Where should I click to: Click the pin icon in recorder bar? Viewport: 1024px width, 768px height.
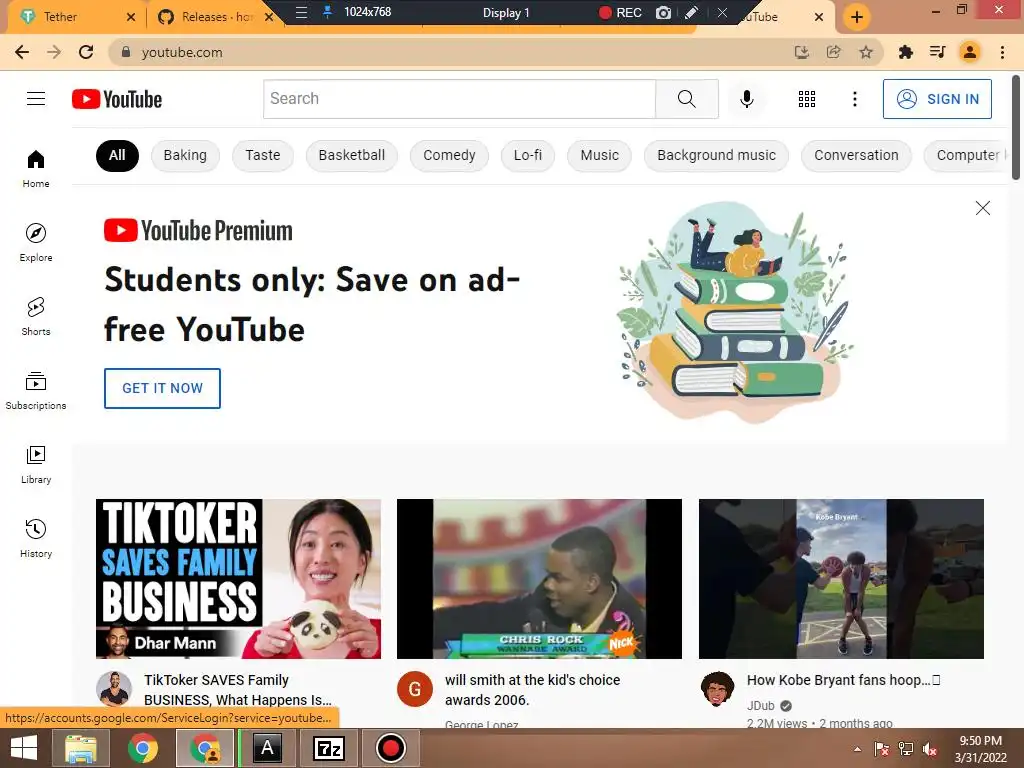(x=327, y=12)
